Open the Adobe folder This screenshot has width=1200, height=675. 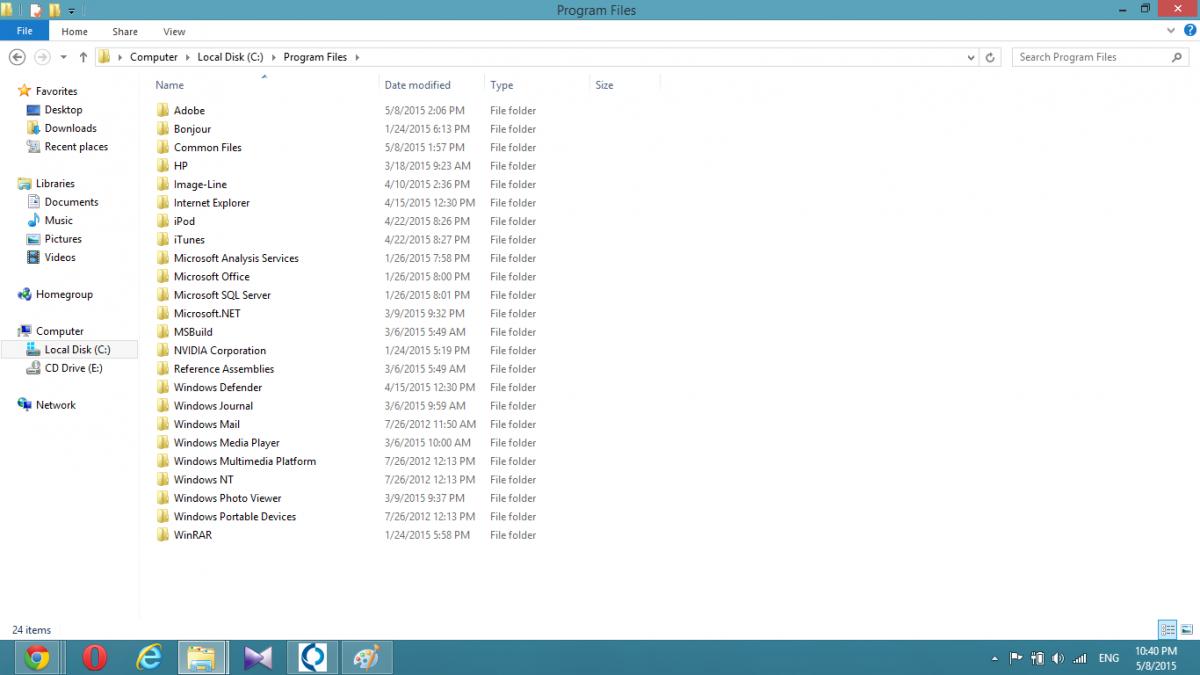point(189,110)
